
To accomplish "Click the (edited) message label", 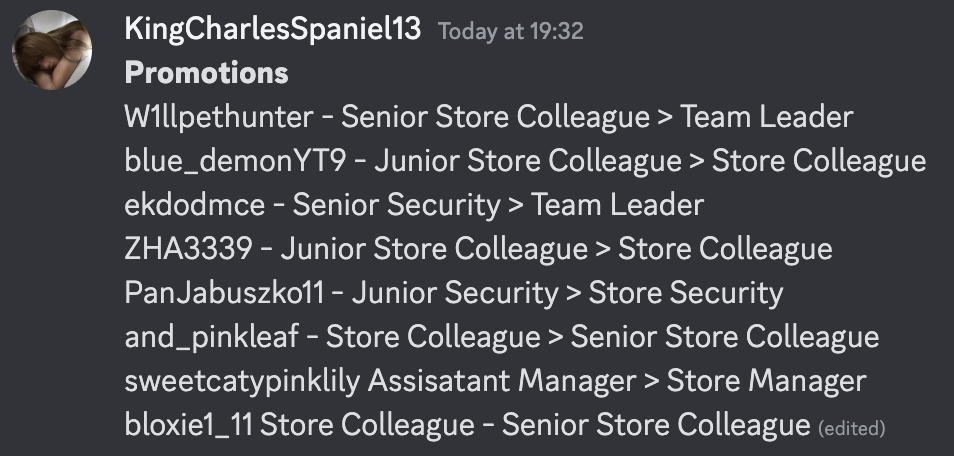I will coord(852,429).
